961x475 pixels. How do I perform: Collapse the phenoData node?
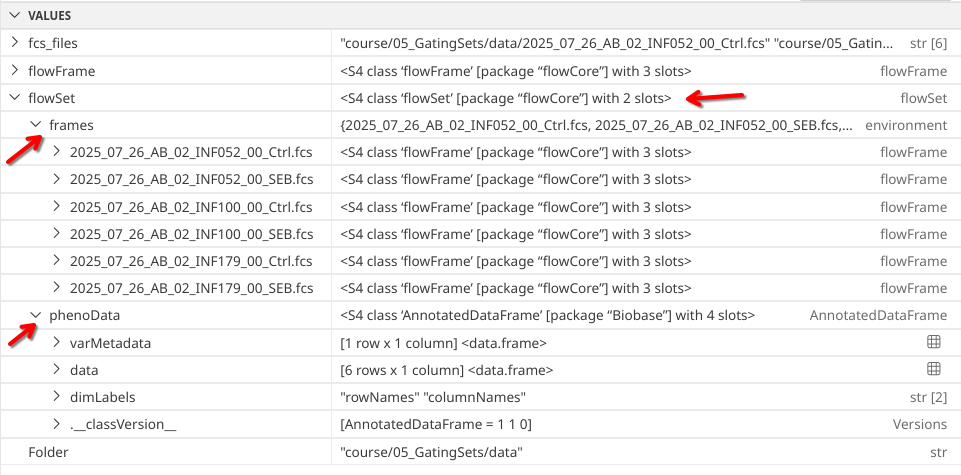click(x=35, y=315)
